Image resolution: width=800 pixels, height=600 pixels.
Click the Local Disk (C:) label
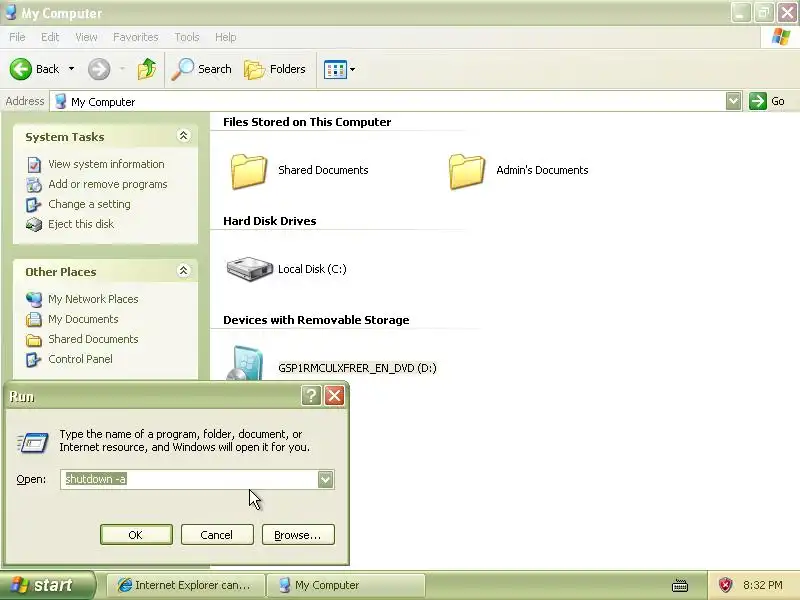(312, 269)
